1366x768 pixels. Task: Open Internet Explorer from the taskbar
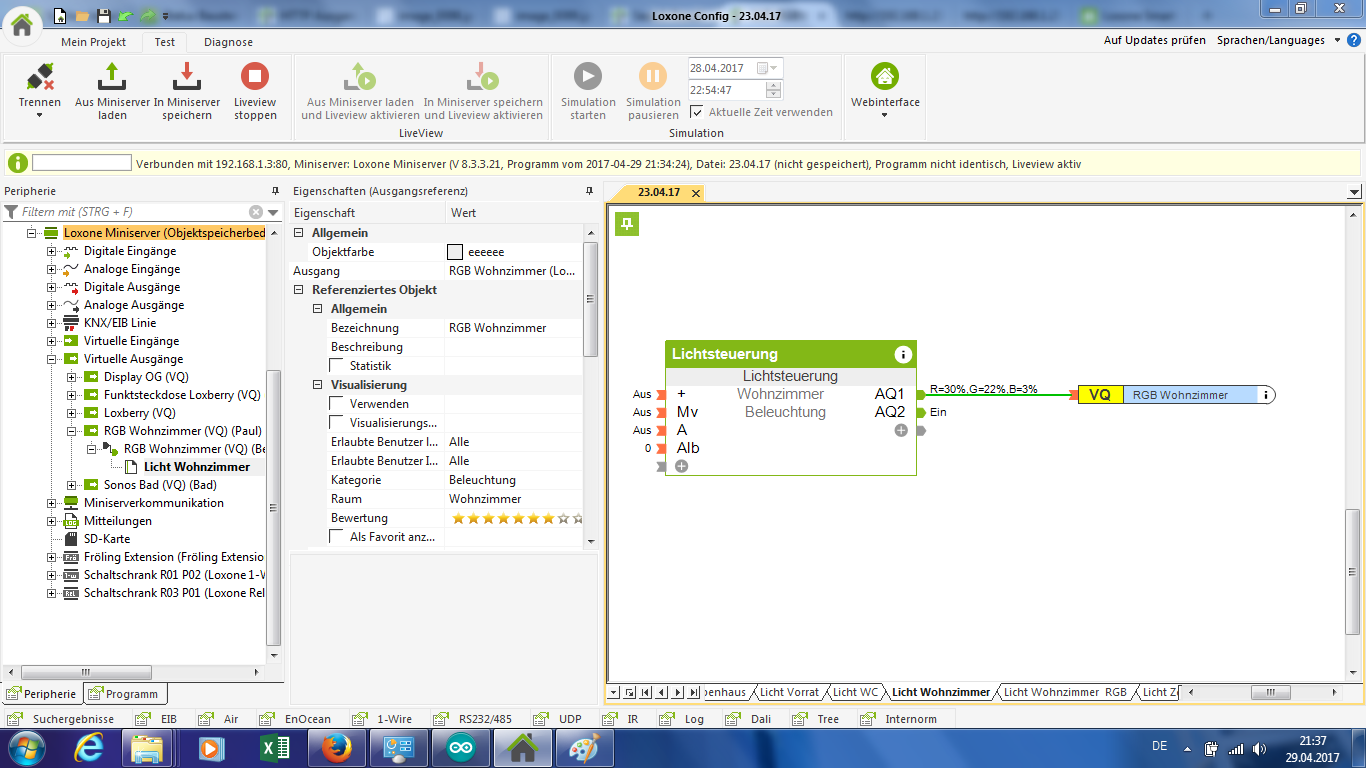click(x=90, y=747)
